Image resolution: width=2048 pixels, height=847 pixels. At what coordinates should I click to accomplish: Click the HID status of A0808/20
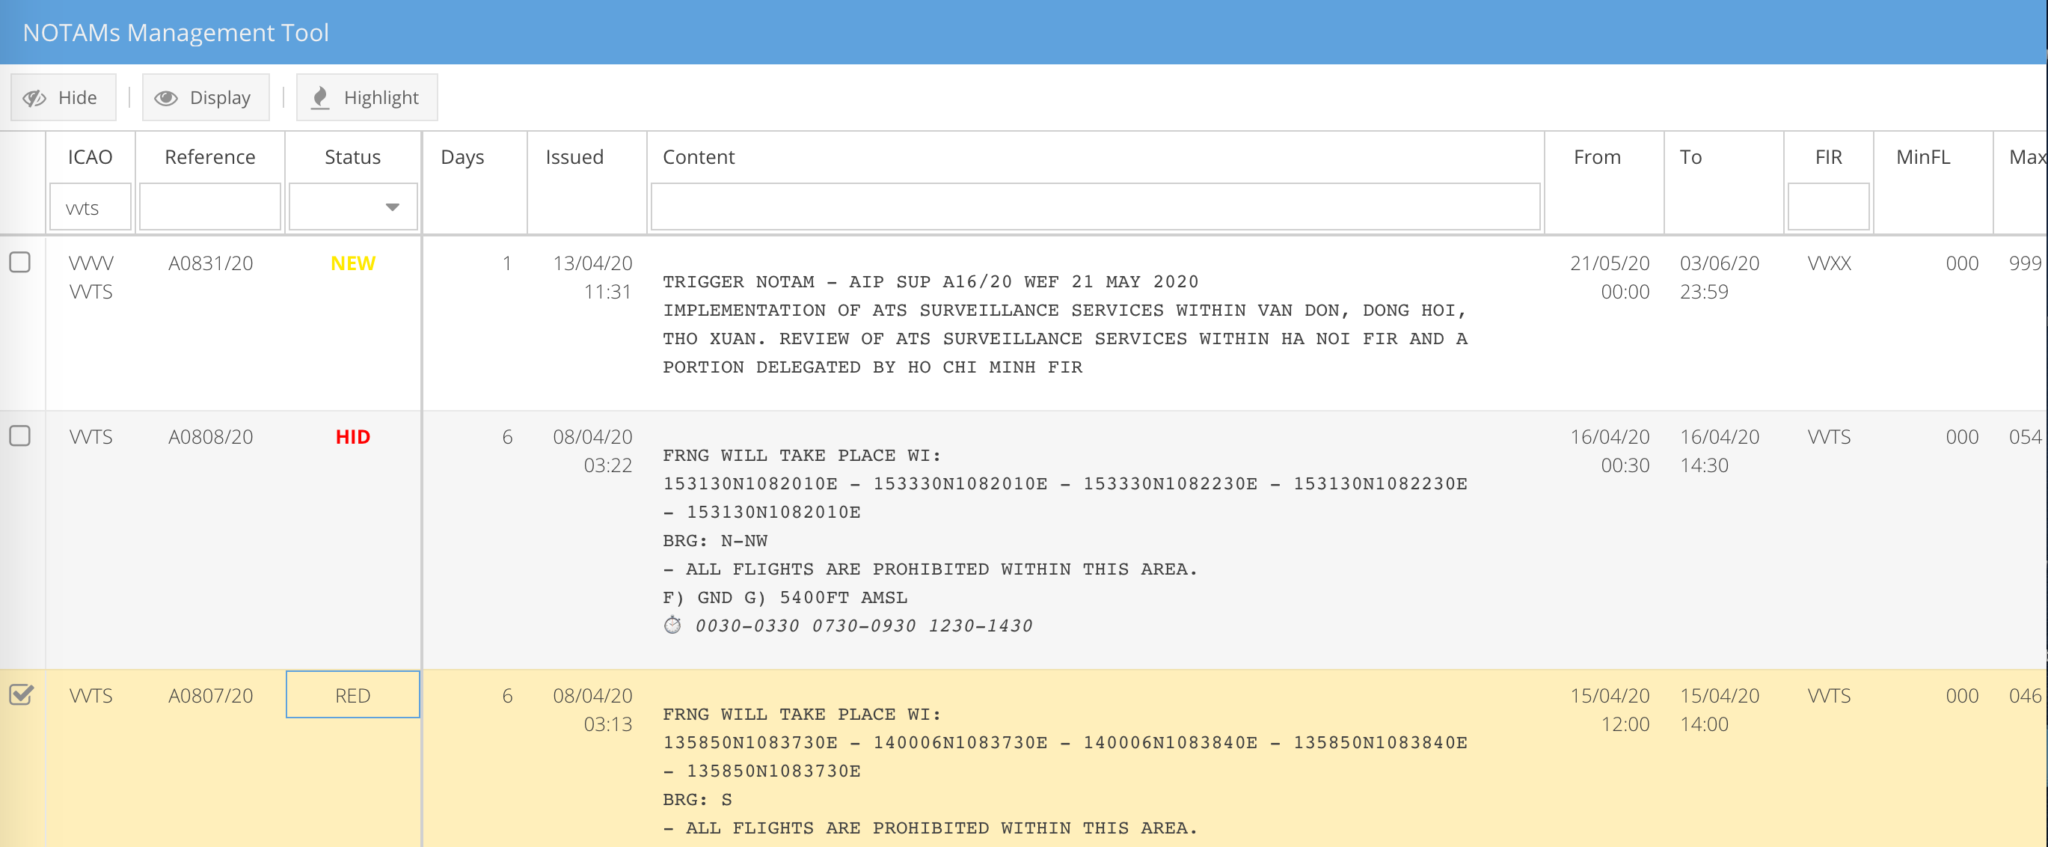tap(353, 437)
